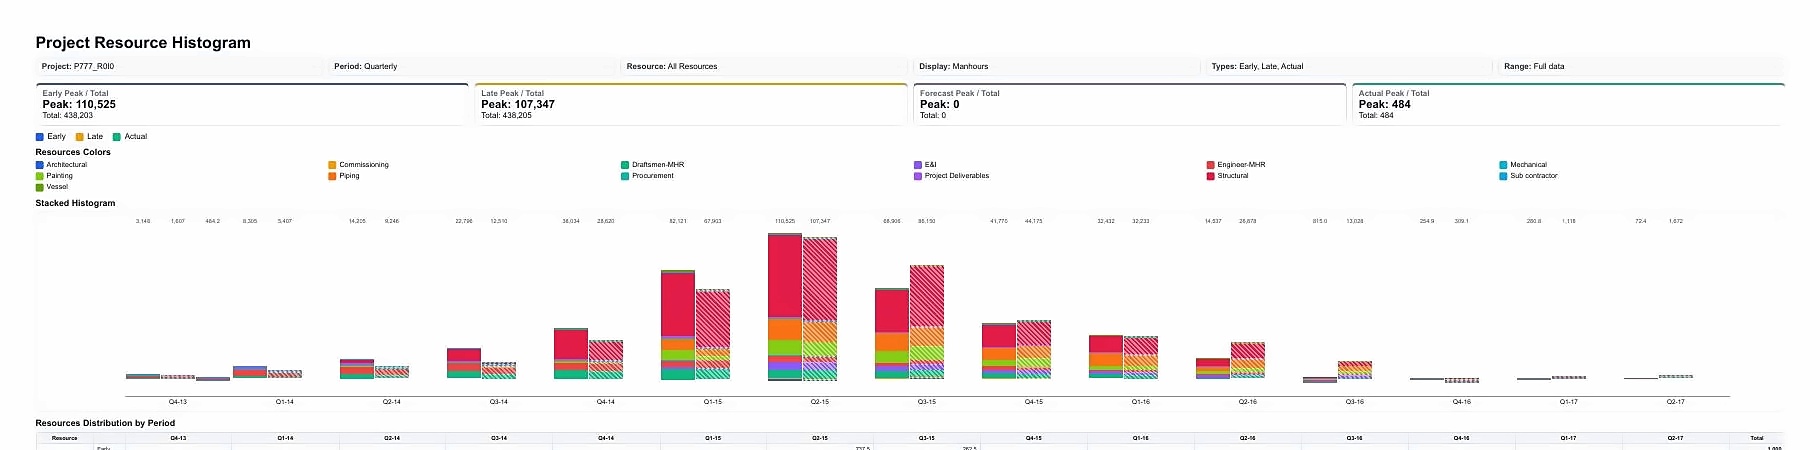Click the Q3-16 hatched late bar
The height and width of the screenshot is (450, 1820).
pos(1355,370)
